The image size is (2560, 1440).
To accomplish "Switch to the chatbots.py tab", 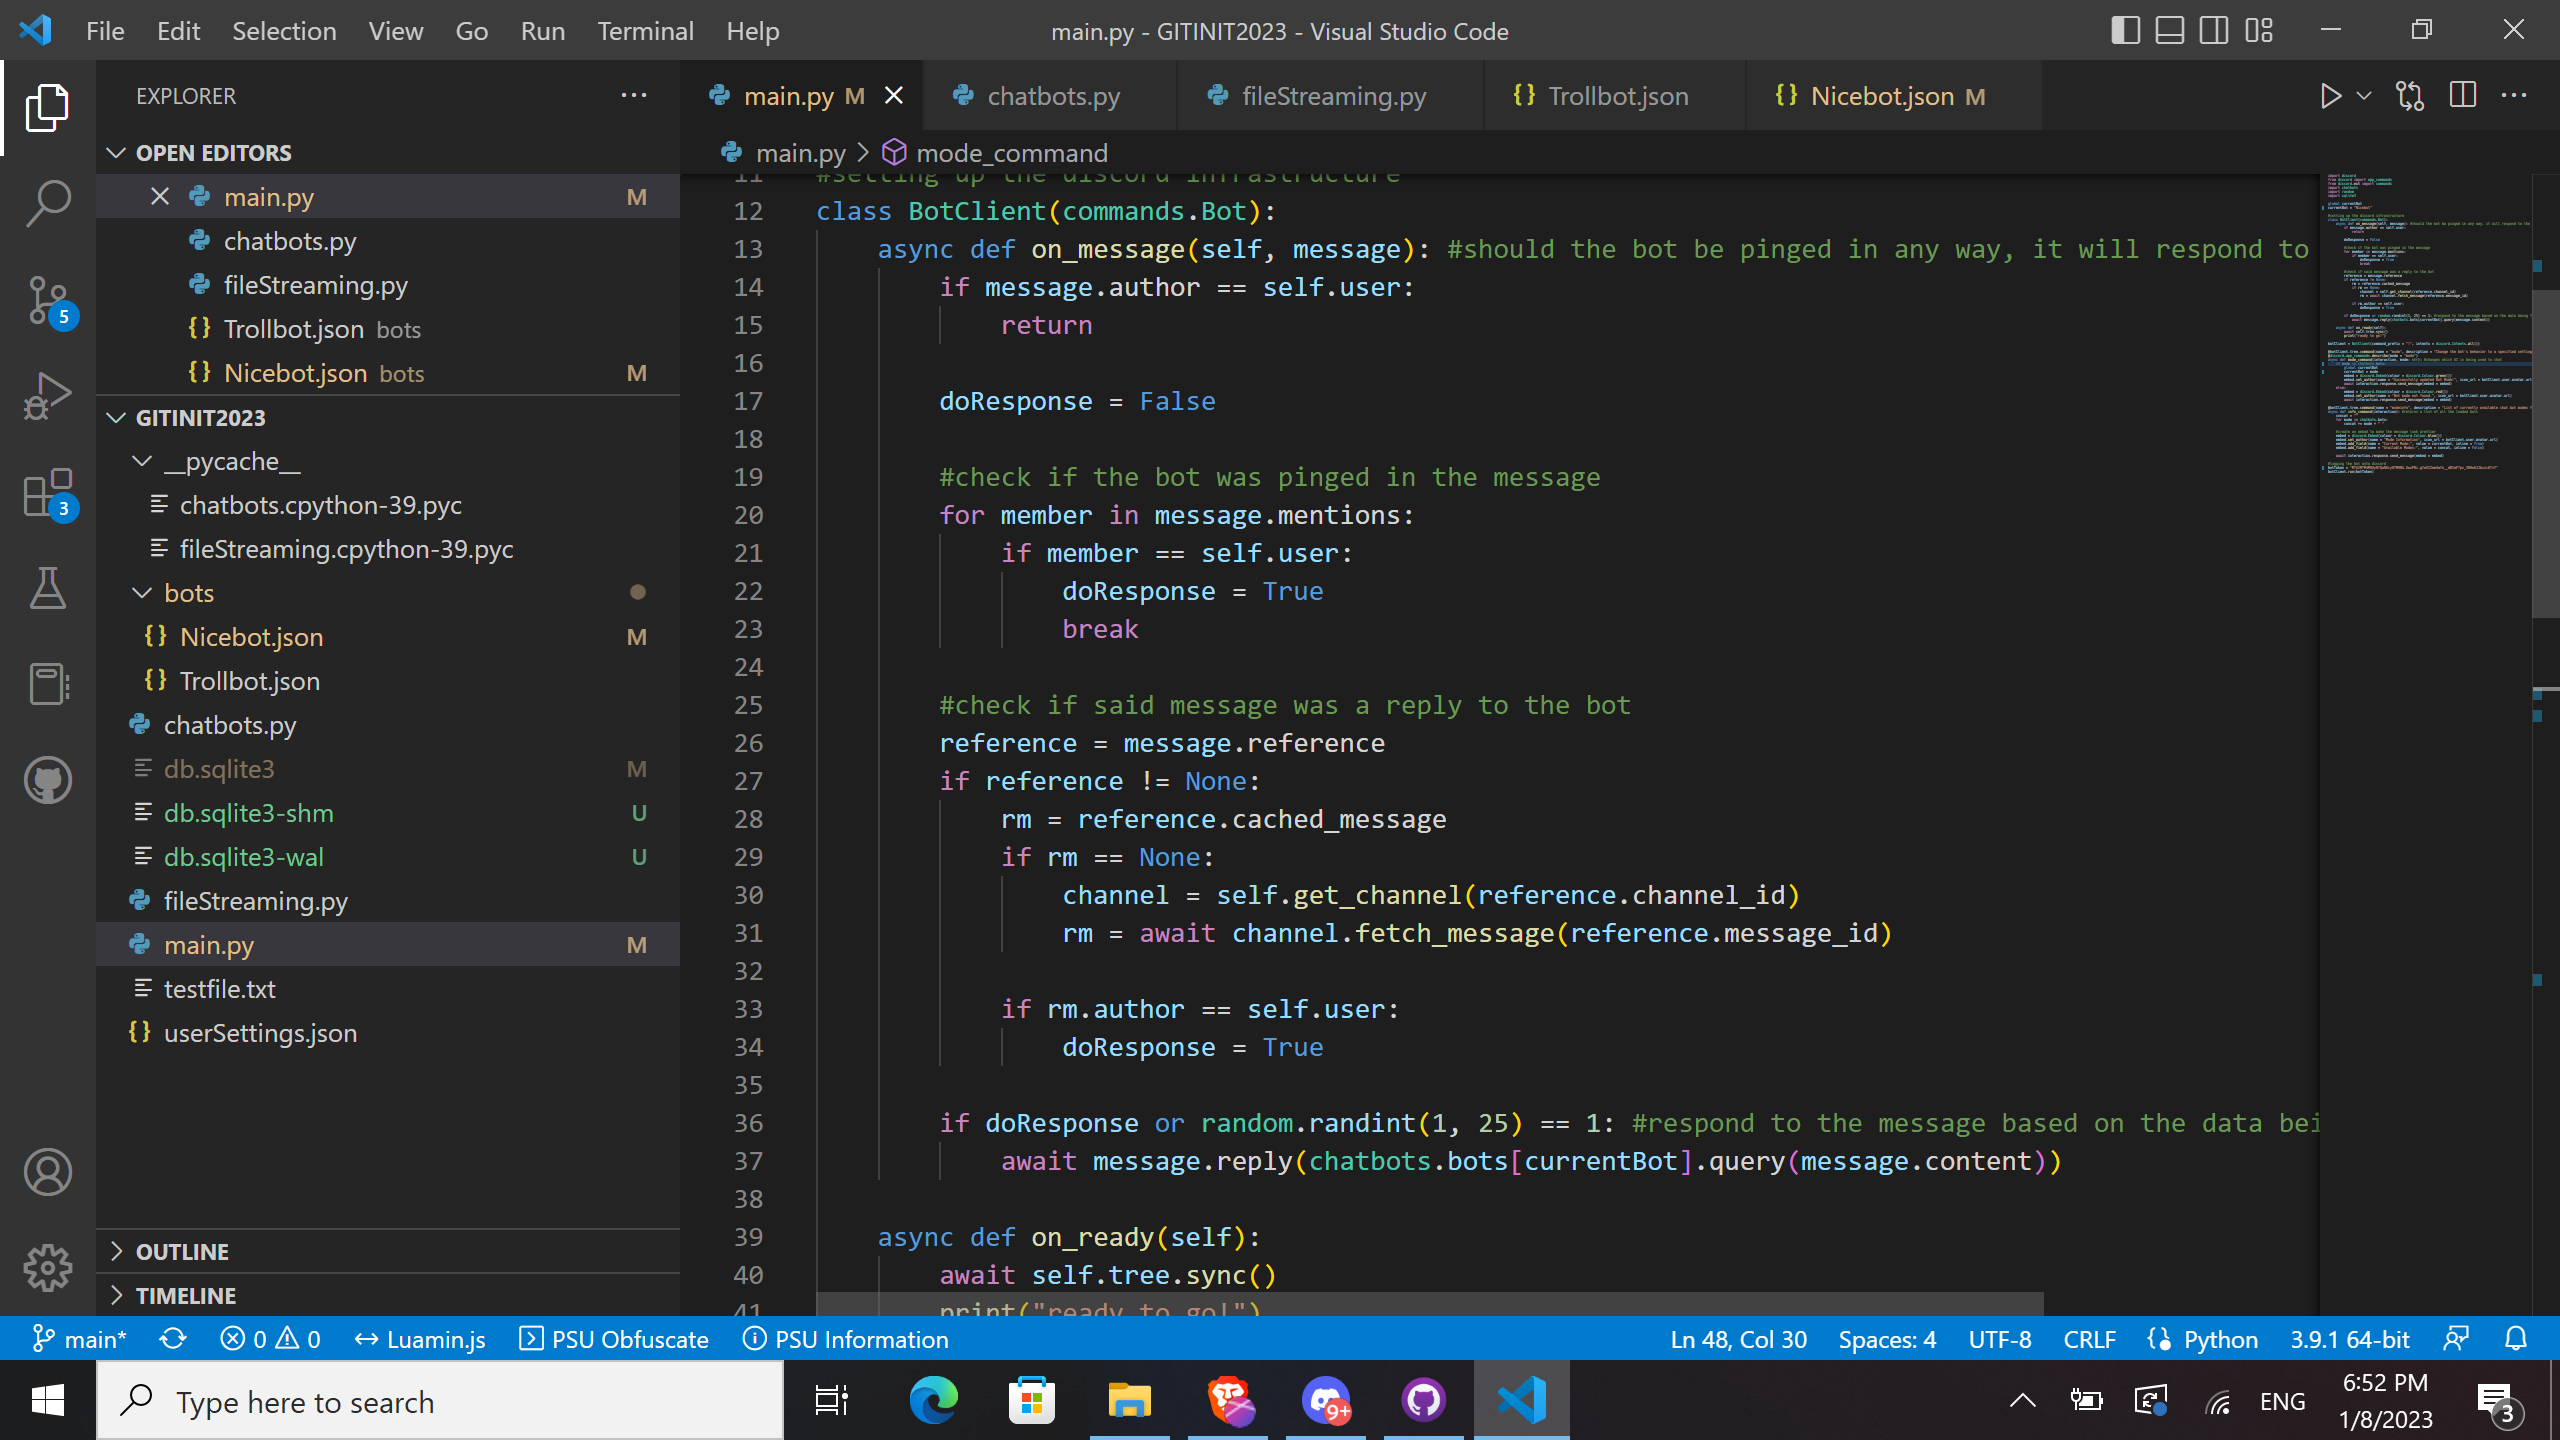I will pyautogui.click(x=1052, y=96).
